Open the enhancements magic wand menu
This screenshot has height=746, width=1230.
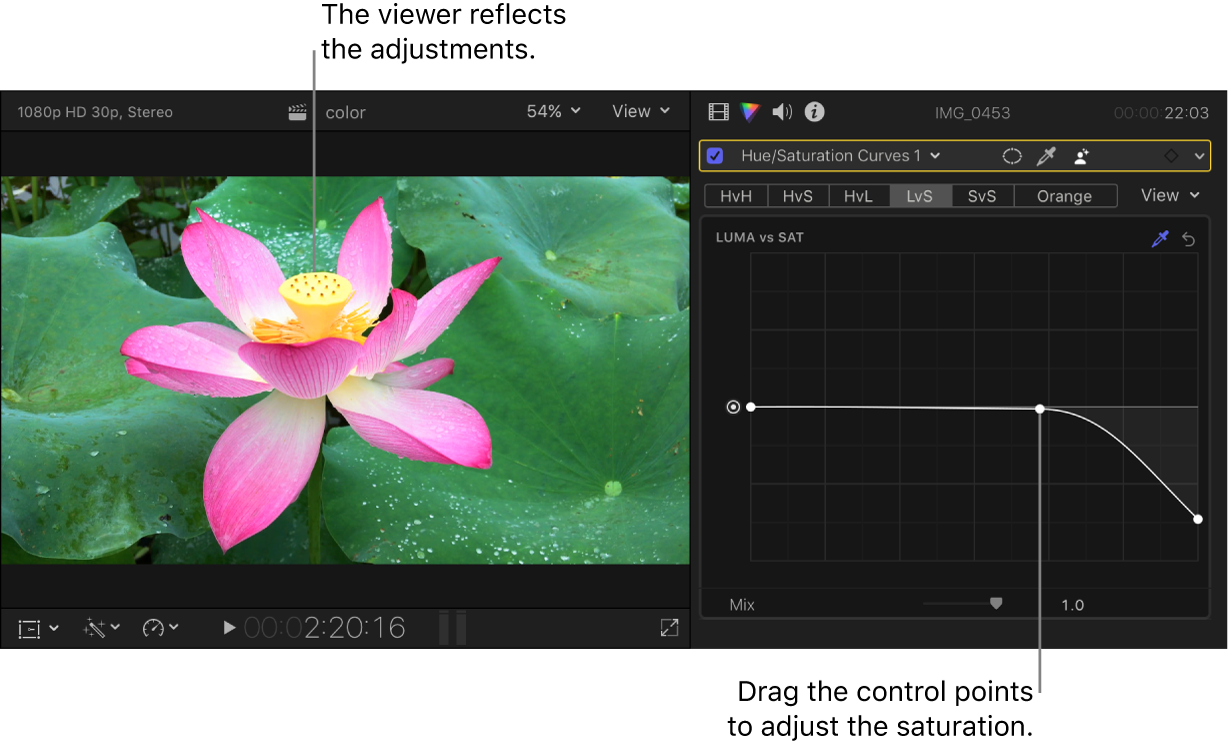coord(102,628)
